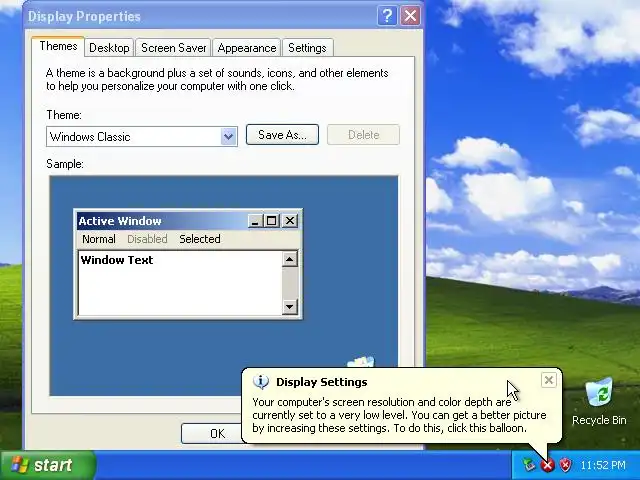Open the Desktop tab
The width and height of the screenshot is (640, 480).
(x=109, y=48)
